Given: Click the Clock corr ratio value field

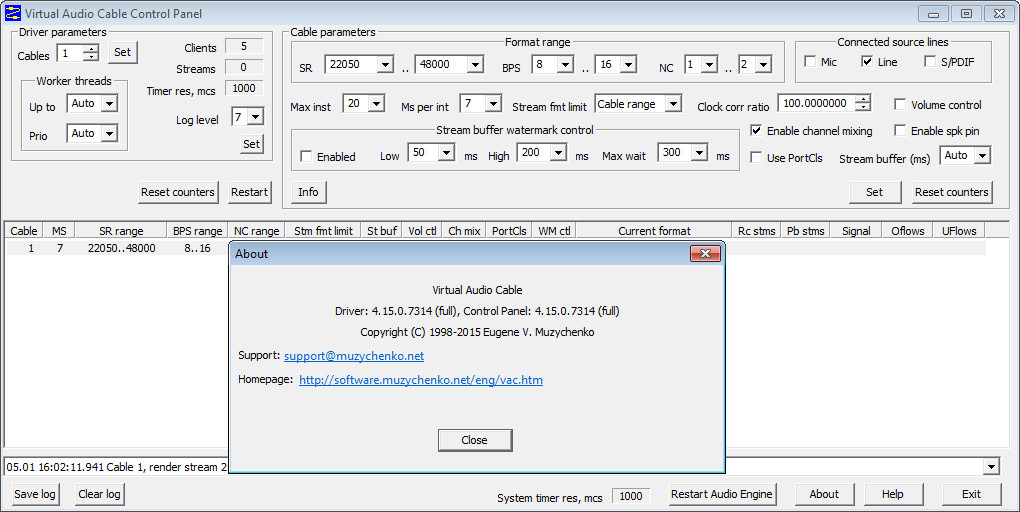Looking at the screenshot, I should [x=817, y=103].
